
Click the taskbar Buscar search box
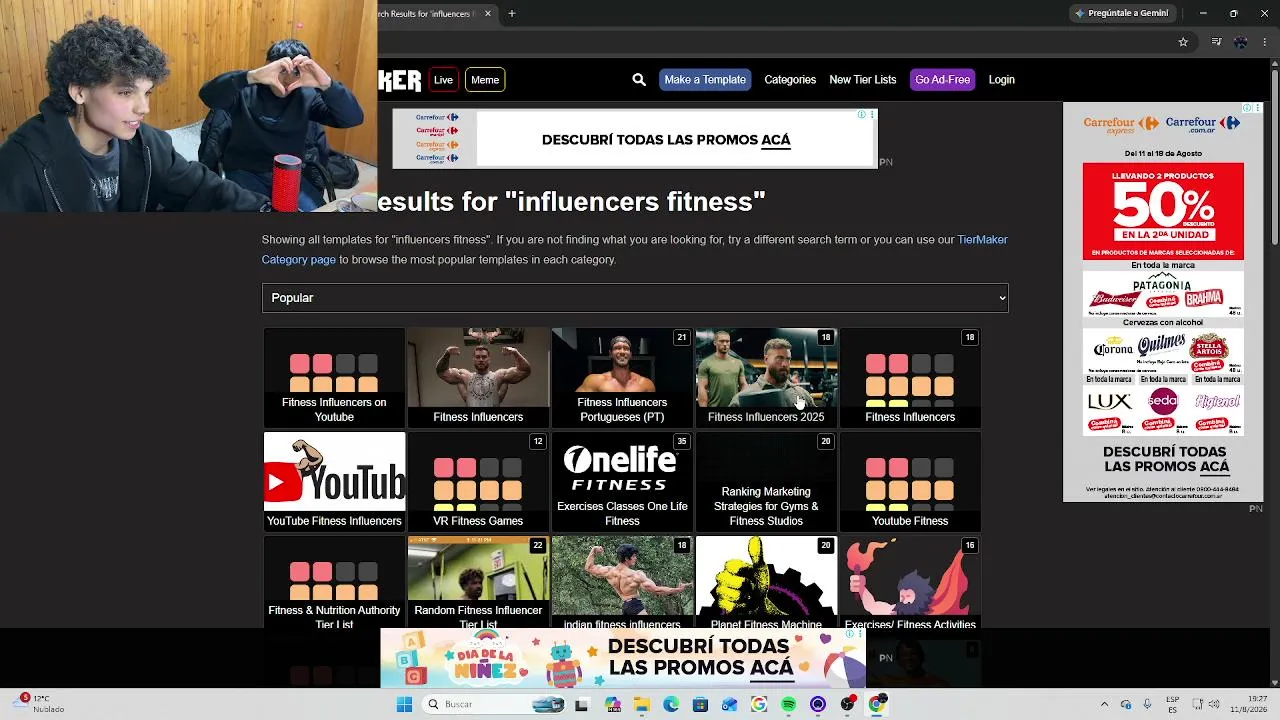[x=495, y=704]
